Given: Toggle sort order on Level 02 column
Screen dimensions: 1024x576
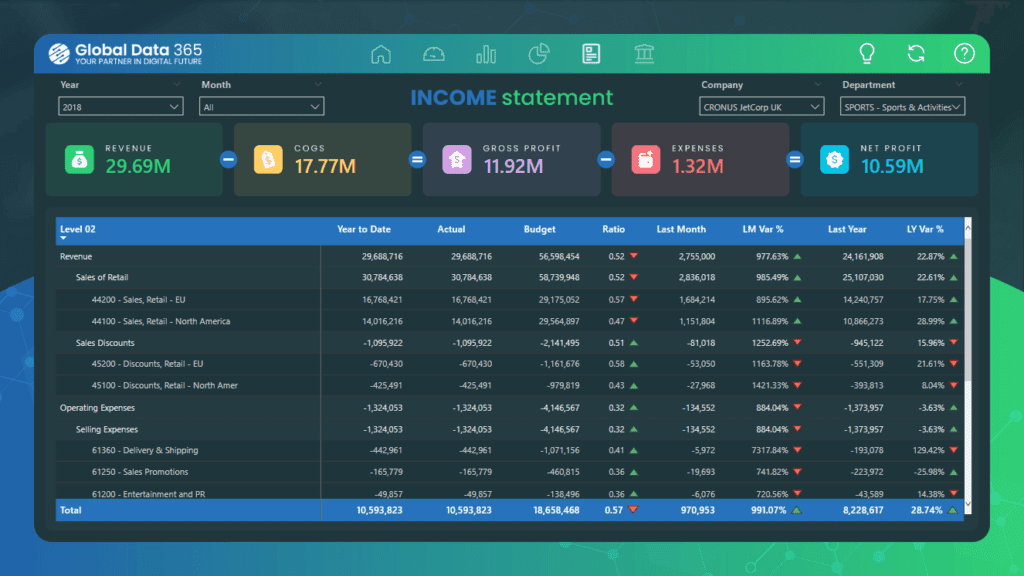Looking at the screenshot, I should pyautogui.click(x=78, y=229).
